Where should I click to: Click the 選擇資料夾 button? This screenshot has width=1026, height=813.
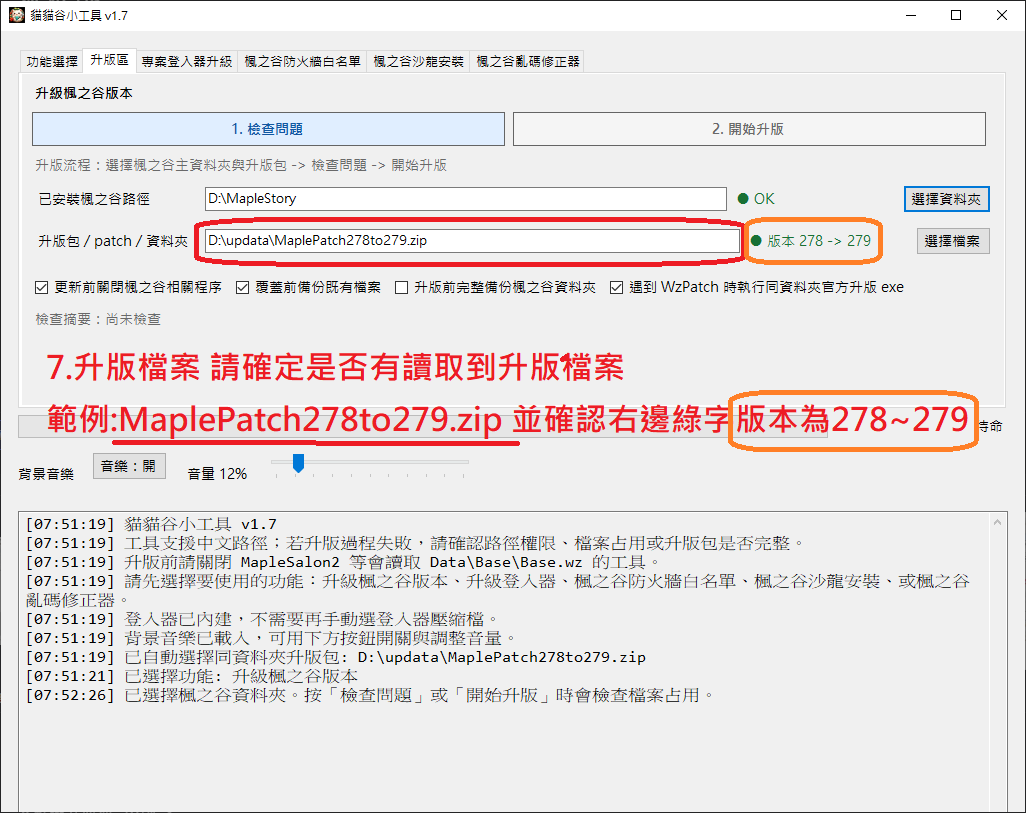946,199
